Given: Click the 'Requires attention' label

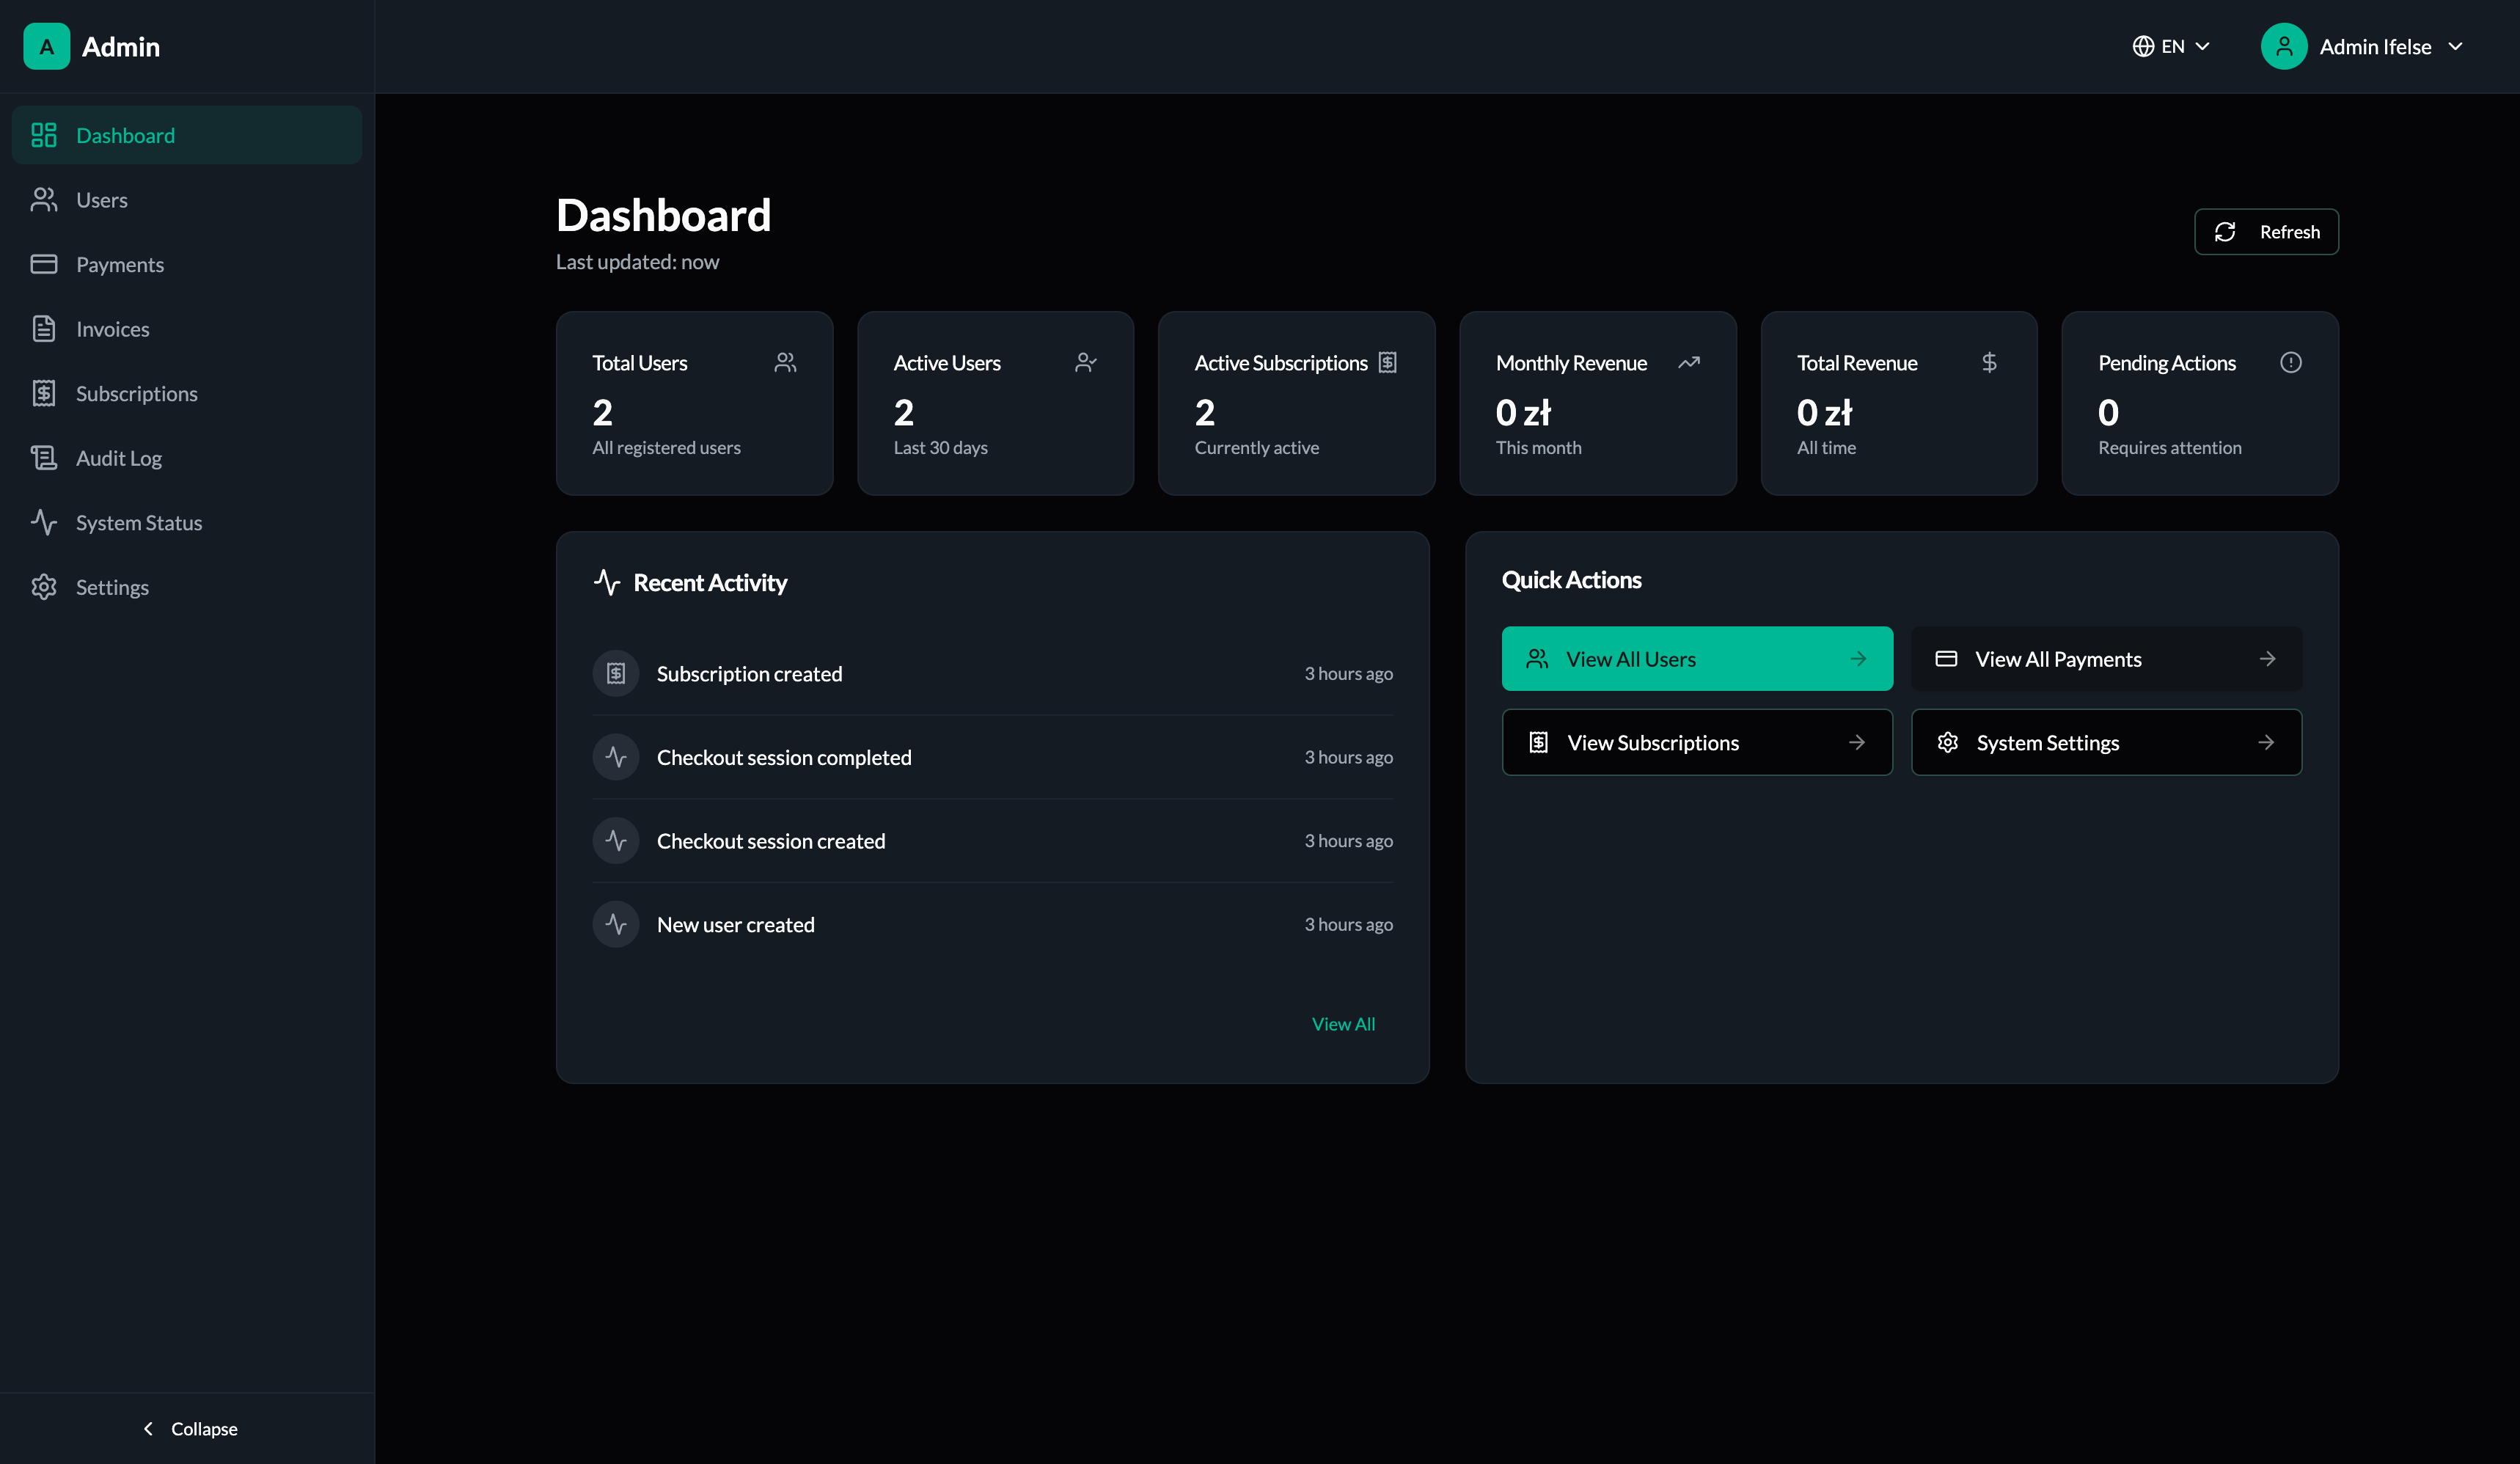Looking at the screenshot, I should (x=2169, y=448).
